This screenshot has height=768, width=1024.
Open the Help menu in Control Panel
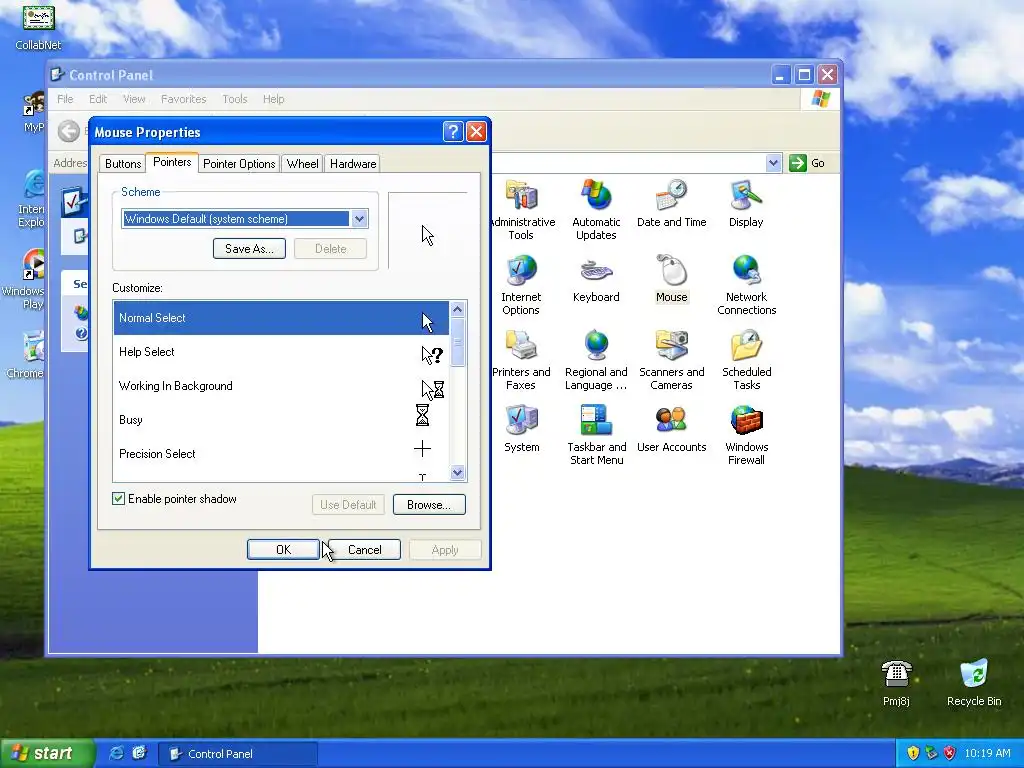coord(274,99)
